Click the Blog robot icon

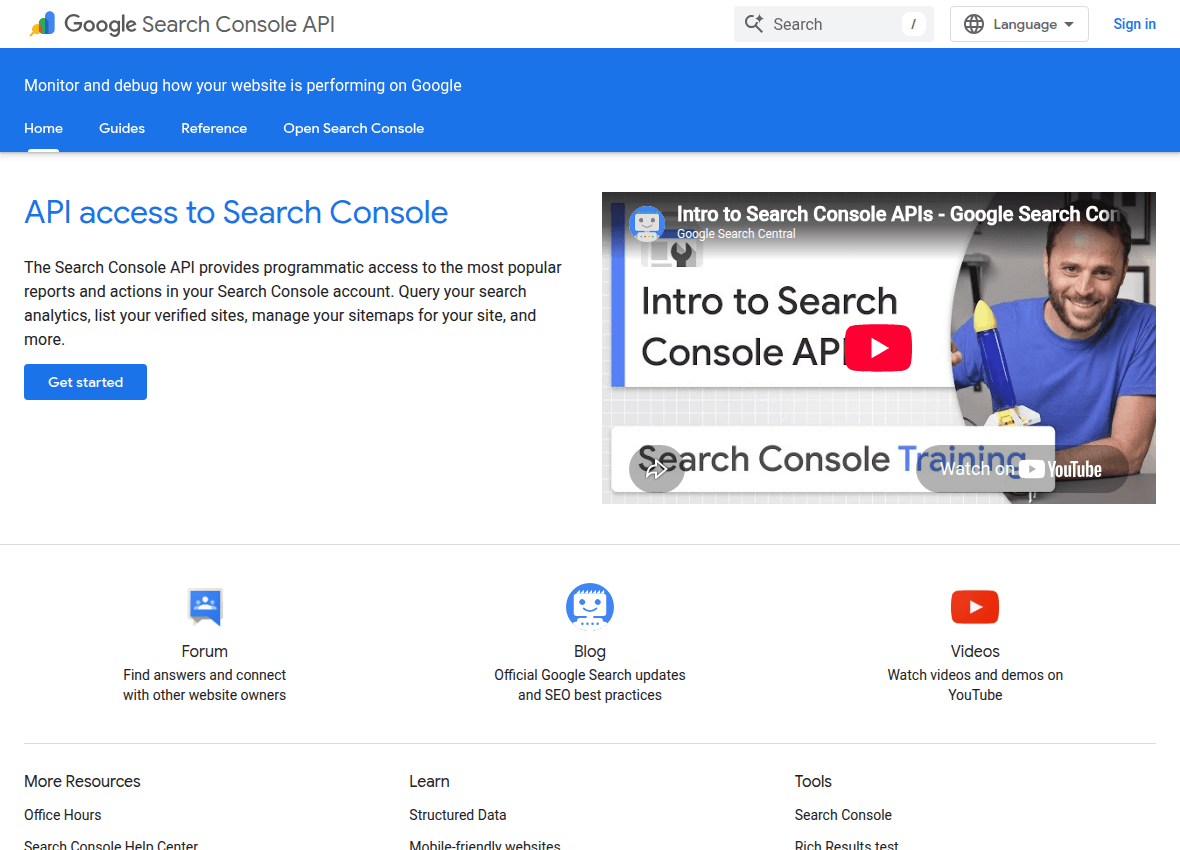click(x=590, y=606)
